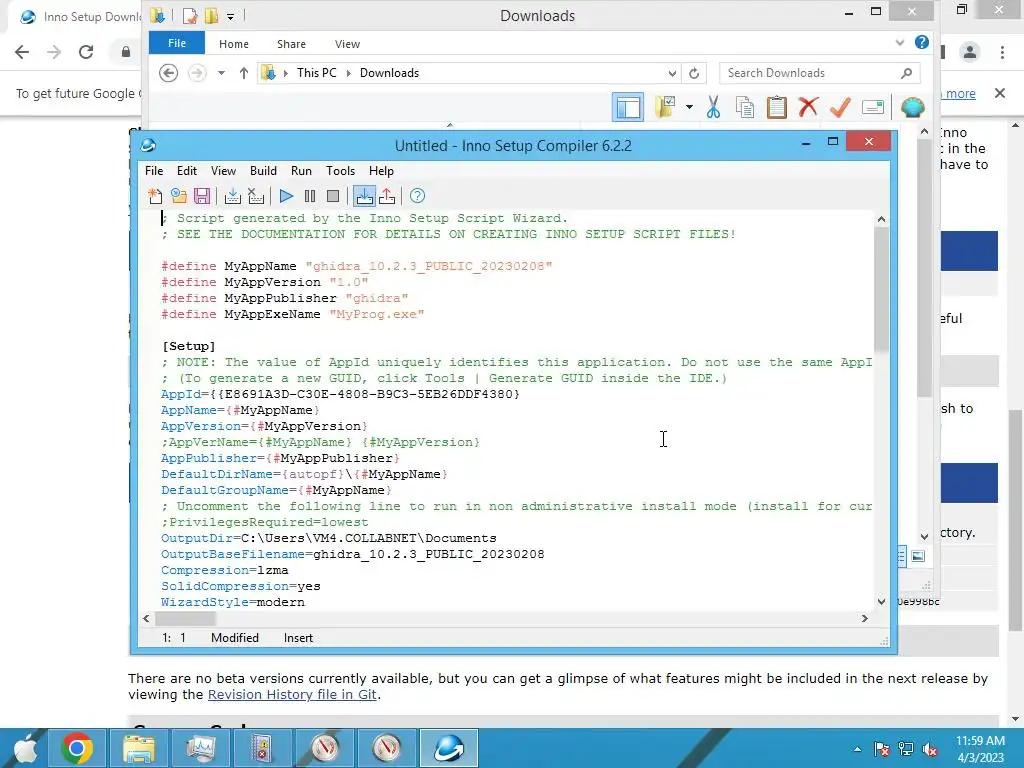Open the File tab in Downloads Explorer window
The height and width of the screenshot is (768, 1024).
pyautogui.click(x=177, y=43)
